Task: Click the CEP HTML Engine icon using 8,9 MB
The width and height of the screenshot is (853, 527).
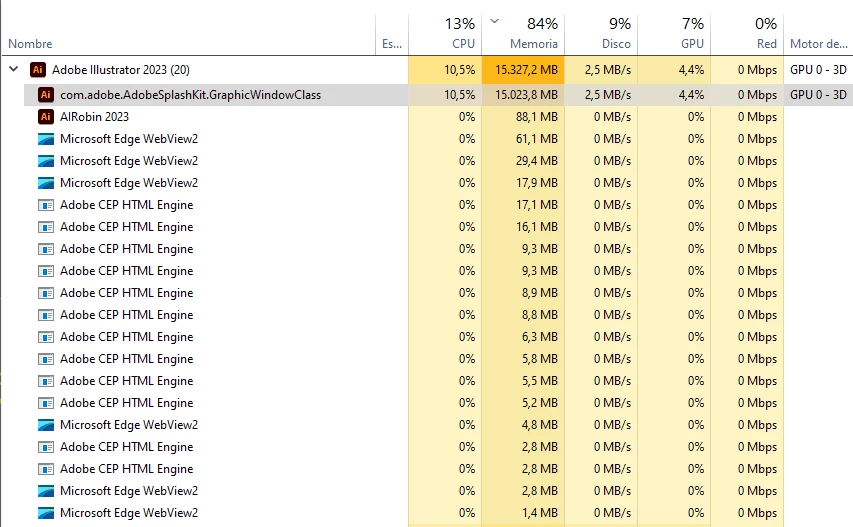Action: pyautogui.click(x=46, y=293)
